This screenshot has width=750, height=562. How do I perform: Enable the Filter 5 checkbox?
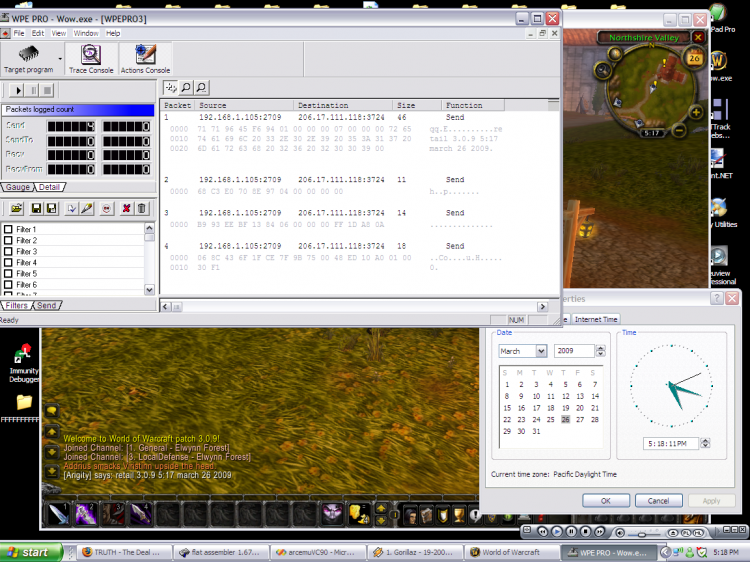click(x=8, y=274)
